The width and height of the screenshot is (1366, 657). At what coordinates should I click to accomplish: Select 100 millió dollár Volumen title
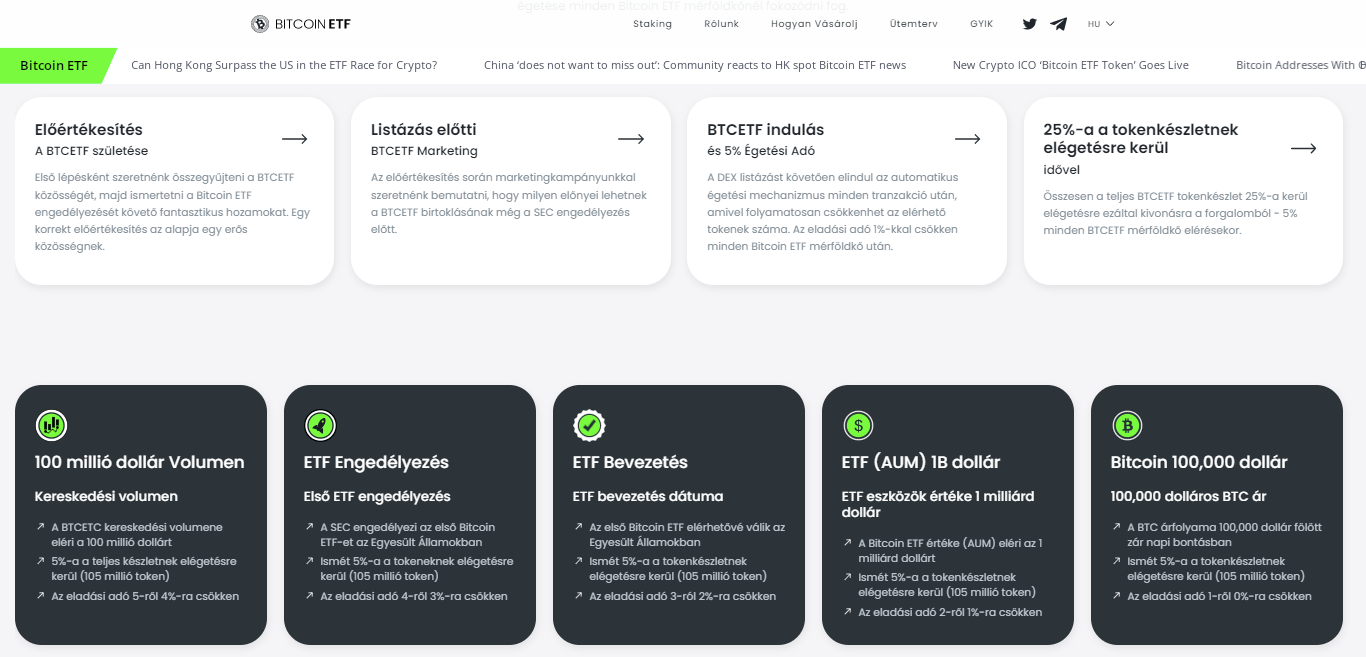(x=140, y=463)
